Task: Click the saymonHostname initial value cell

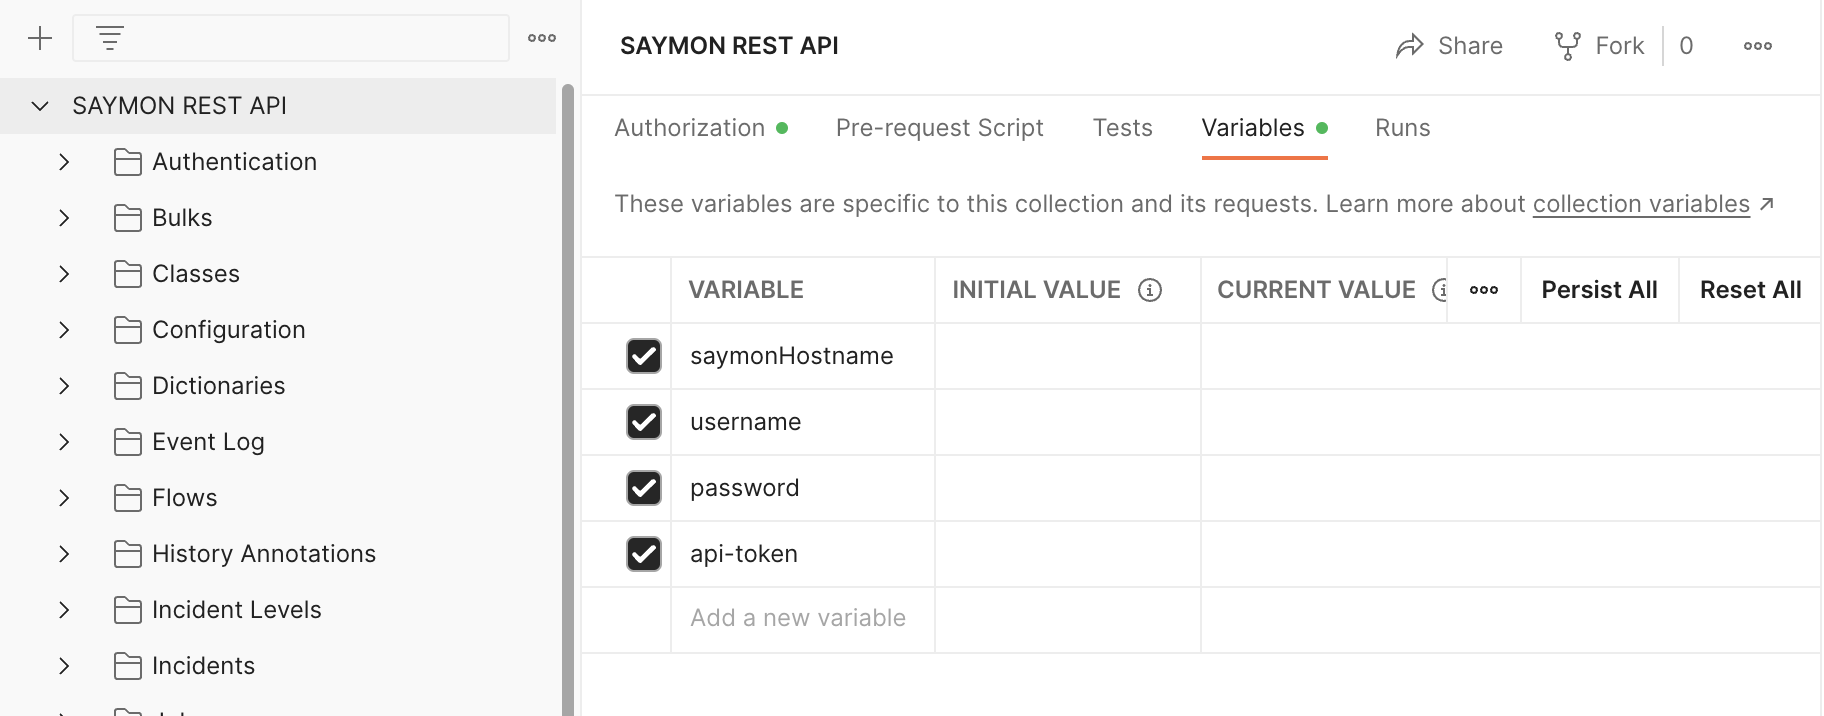Action: pos(1068,356)
